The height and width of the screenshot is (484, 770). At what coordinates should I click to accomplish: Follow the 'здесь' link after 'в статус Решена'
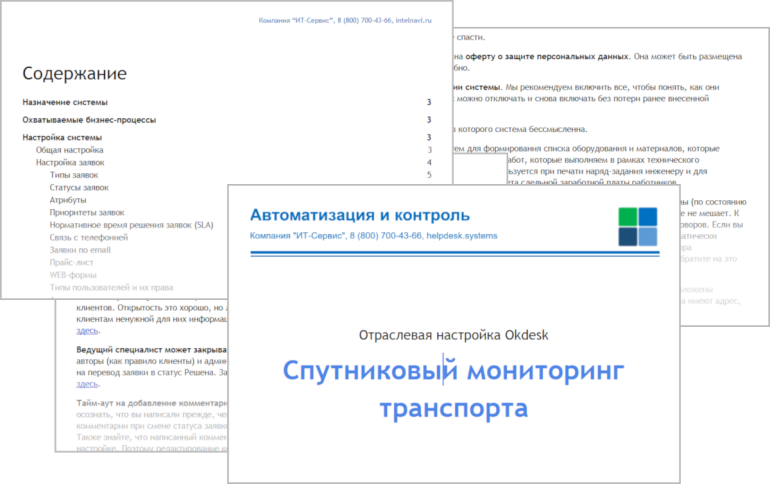[x=87, y=384]
